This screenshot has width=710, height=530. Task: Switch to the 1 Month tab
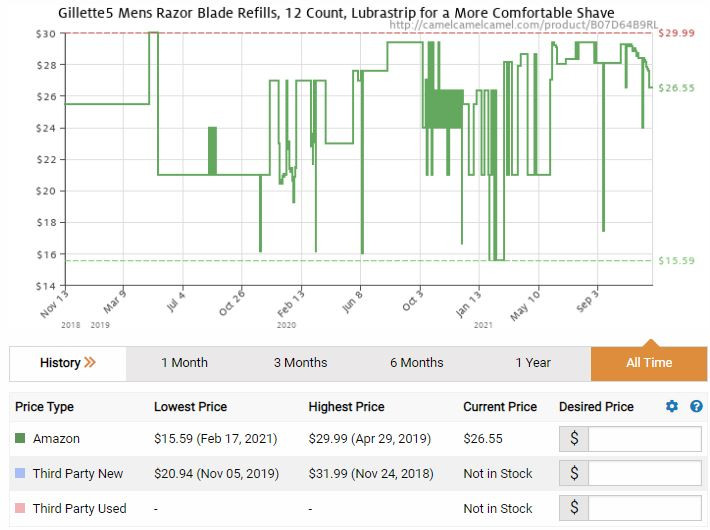click(x=184, y=363)
